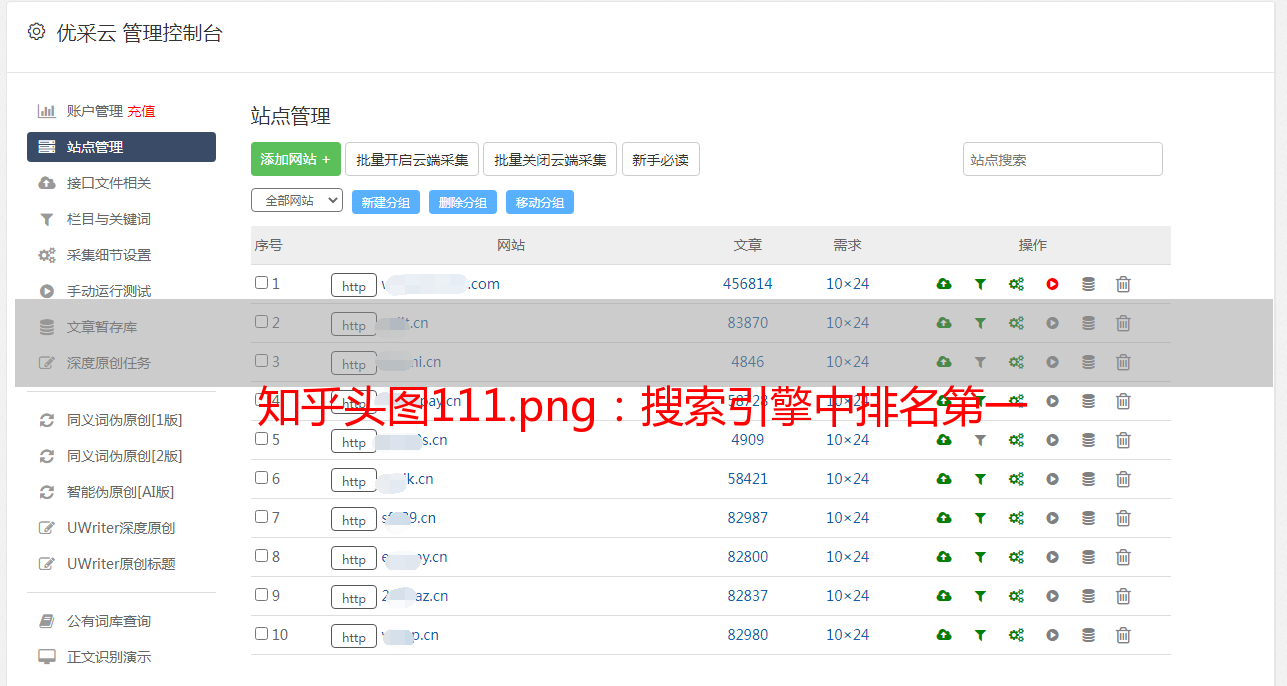Open the http selector in row 6
The height and width of the screenshot is (686, 1287).
[x=354, y=481]
